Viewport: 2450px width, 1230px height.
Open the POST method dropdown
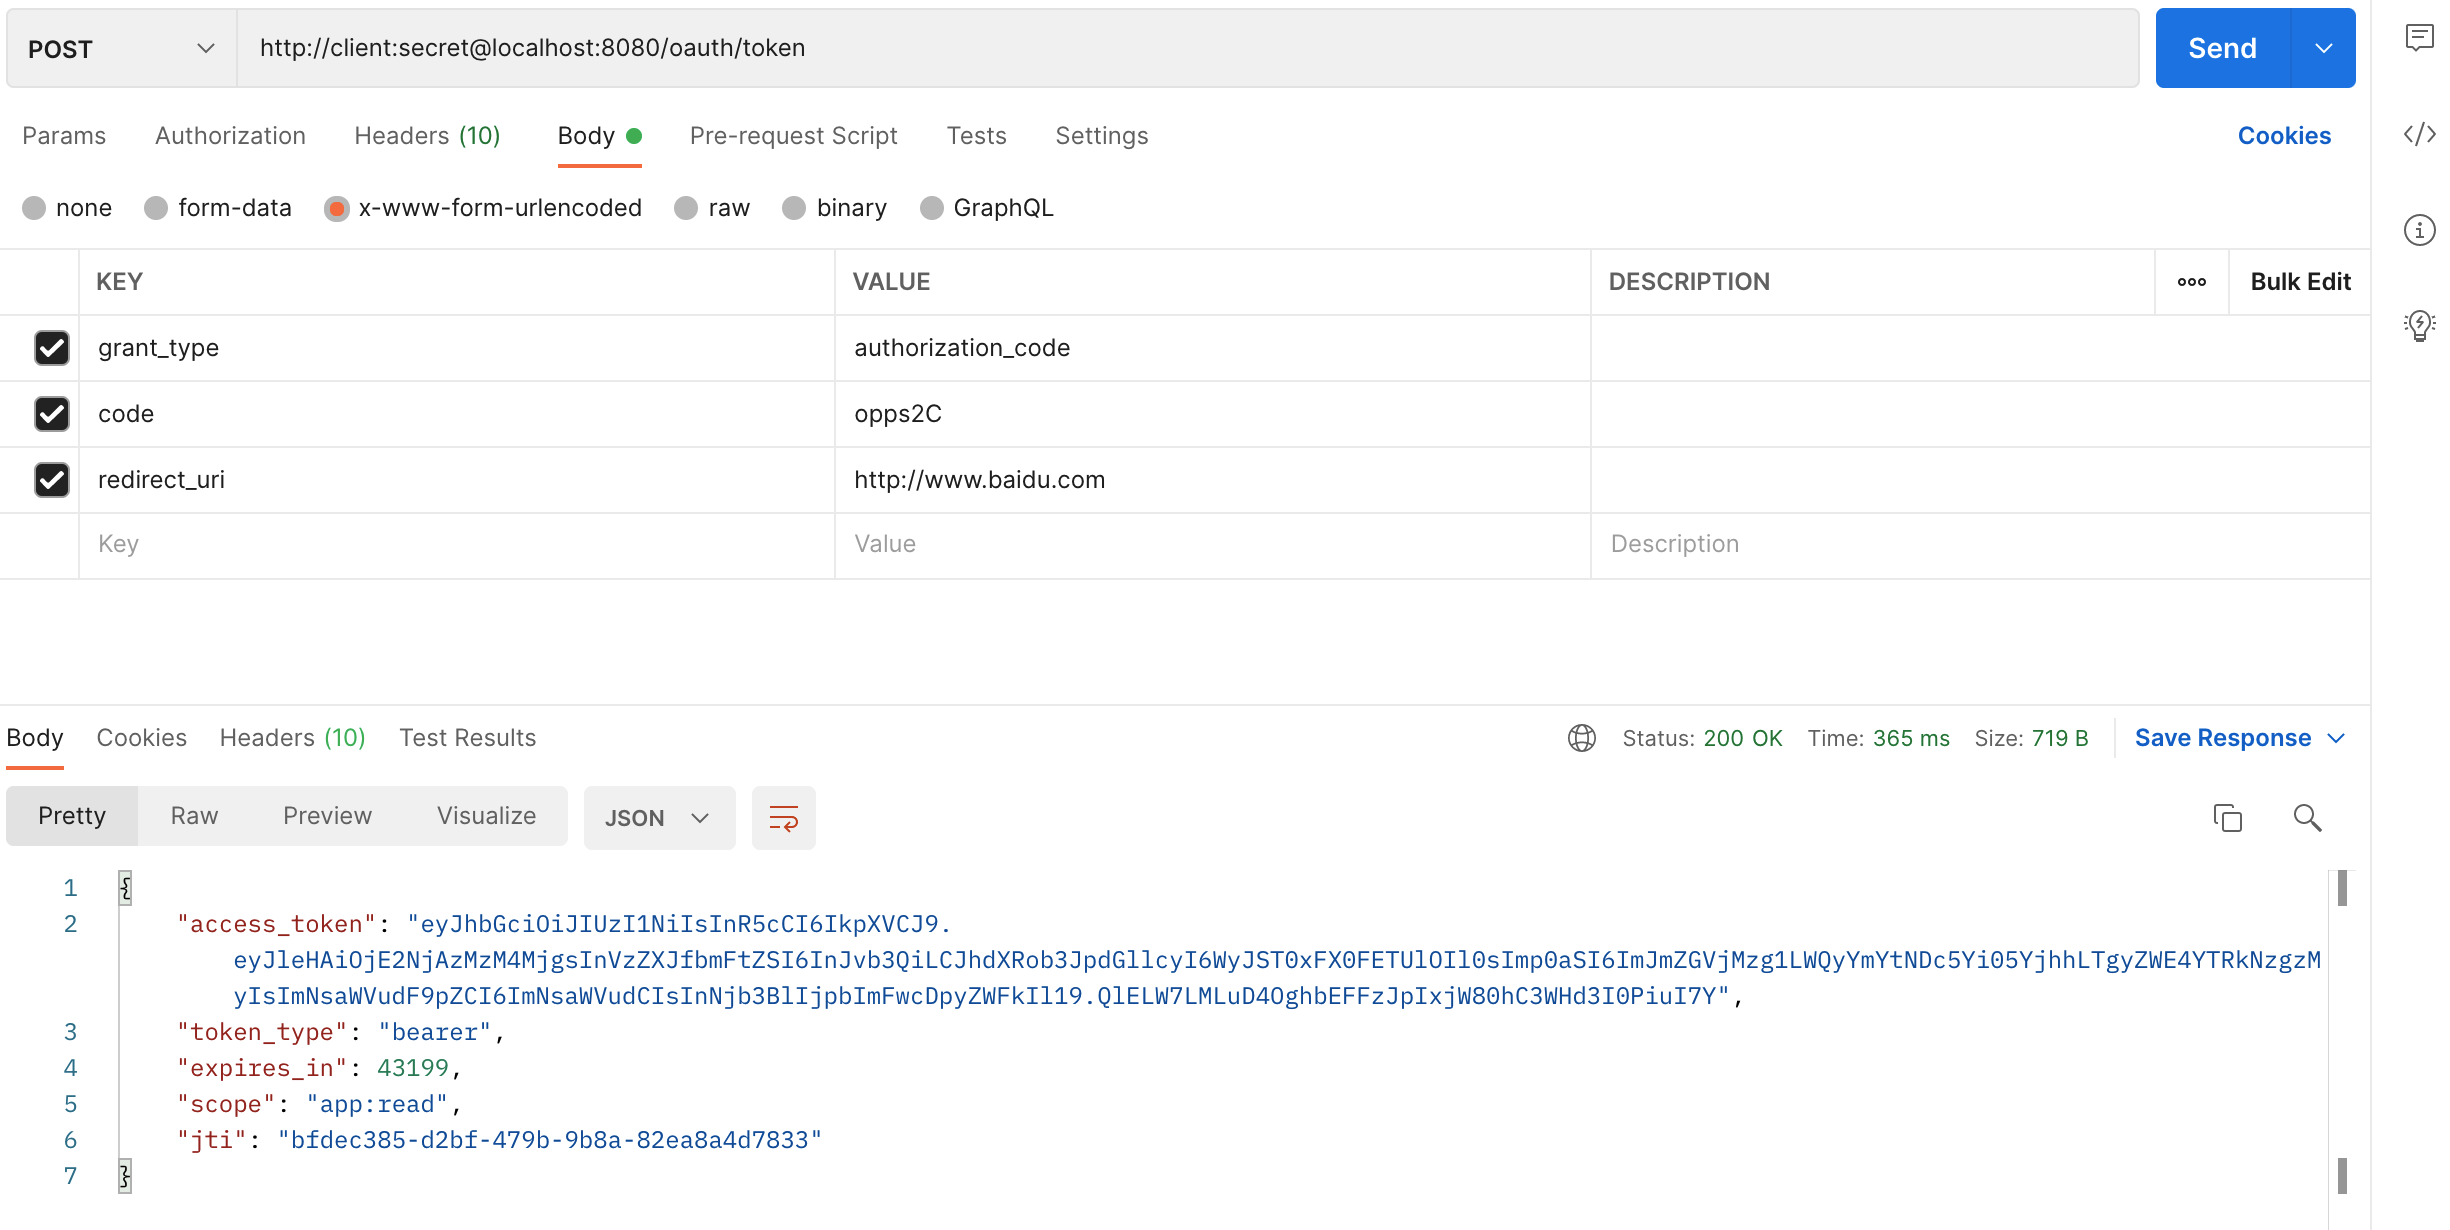[x=121, y=48]
